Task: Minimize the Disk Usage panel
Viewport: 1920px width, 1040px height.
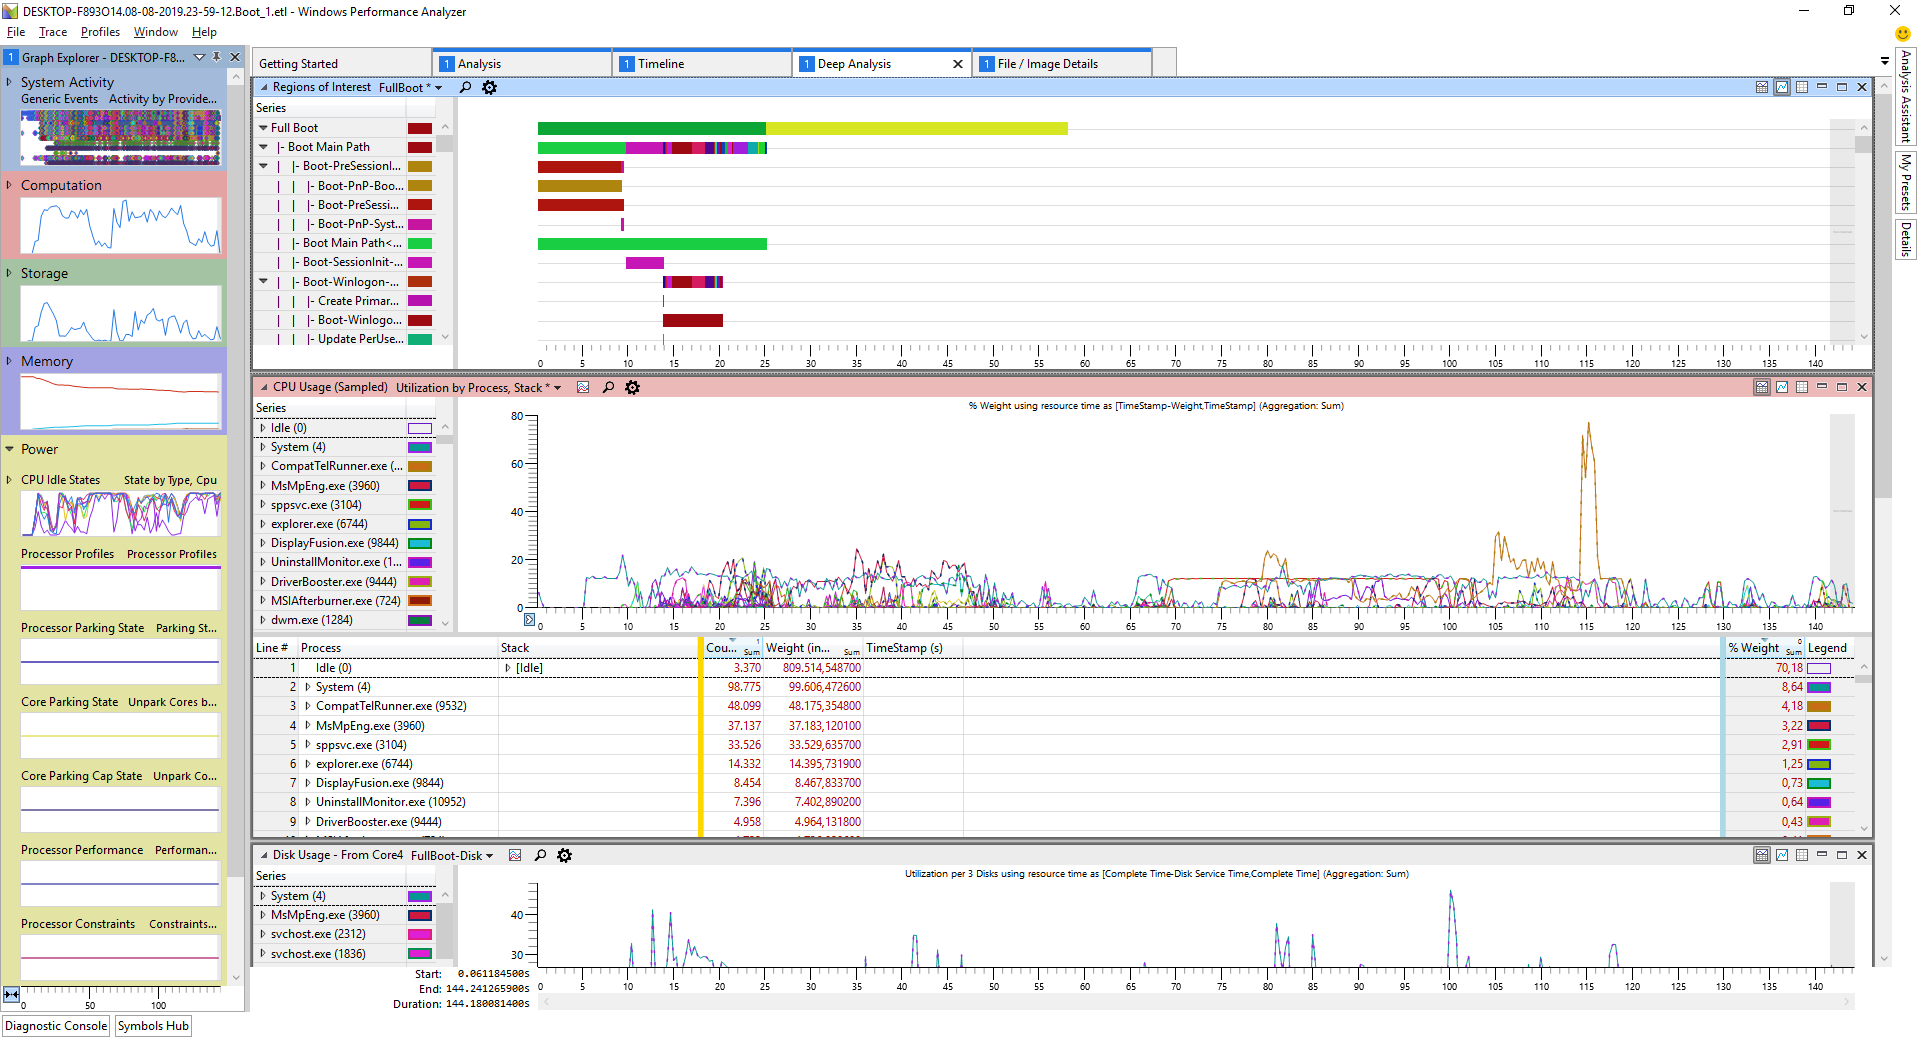Action: click(1822, 856)
